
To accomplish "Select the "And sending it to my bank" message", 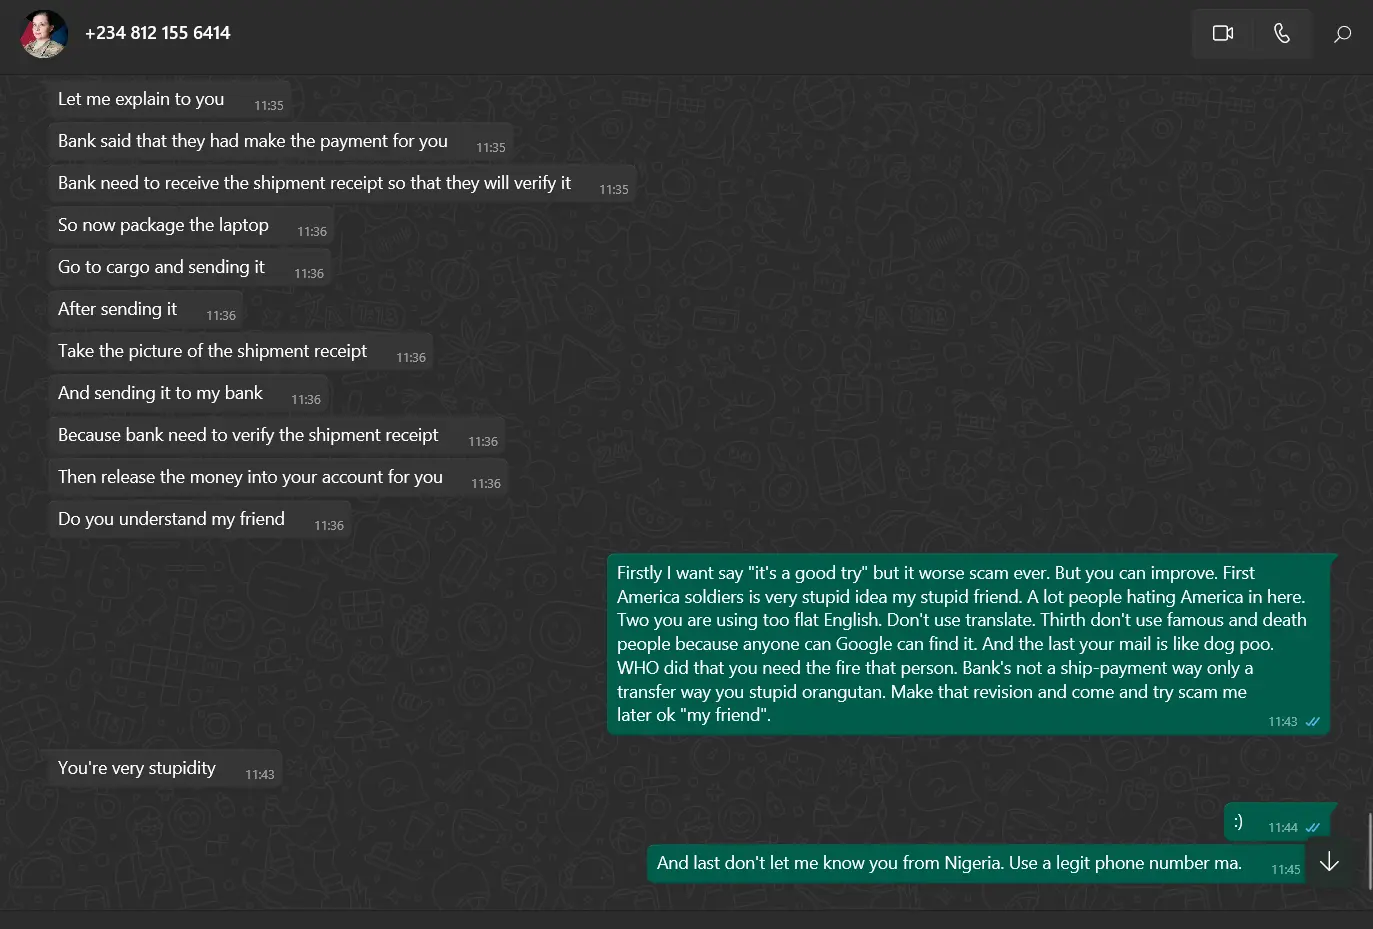I will pyautogui.click(x=188, y=394).
